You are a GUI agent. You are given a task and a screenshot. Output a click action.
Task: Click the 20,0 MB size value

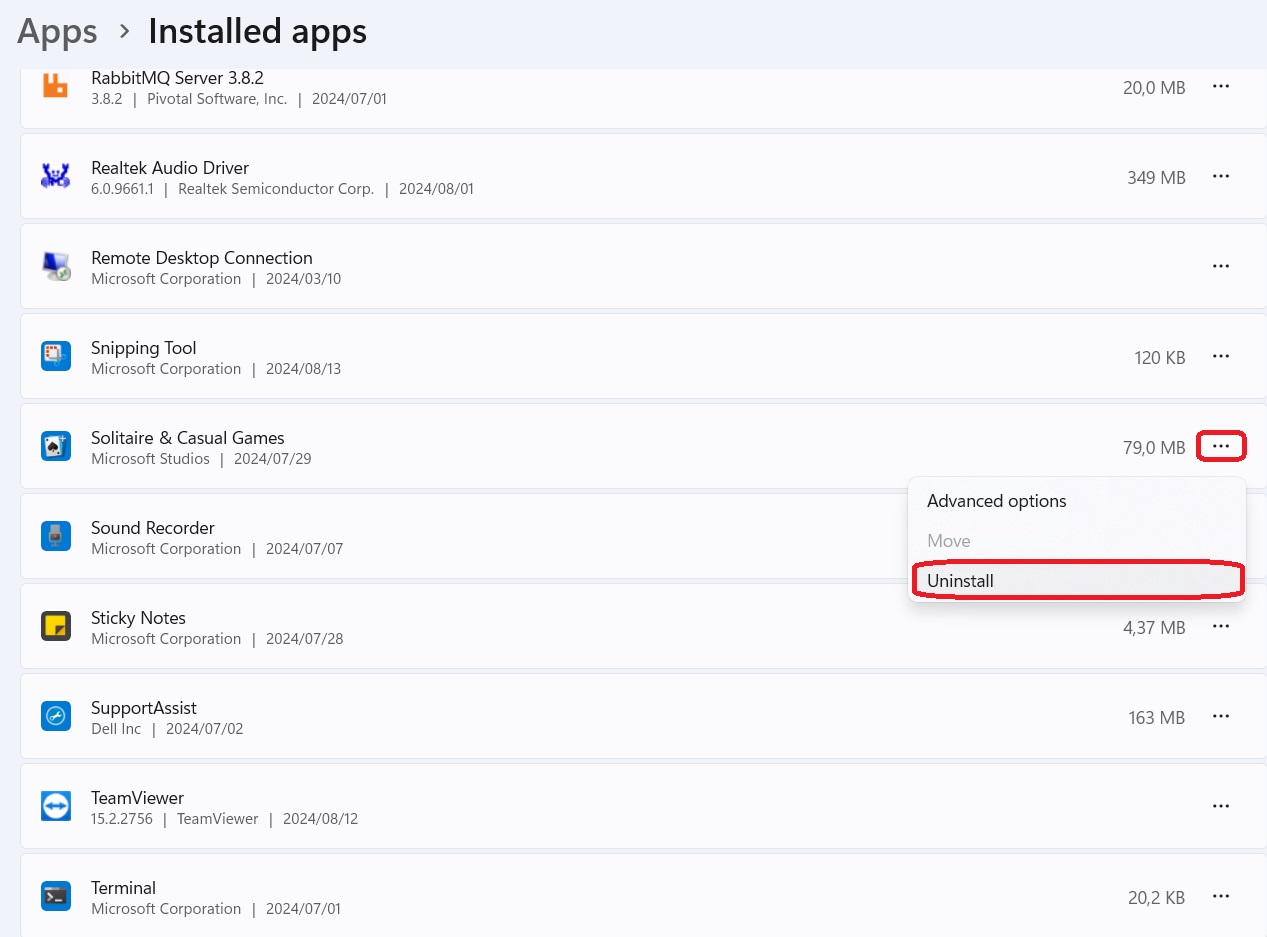1154,88
